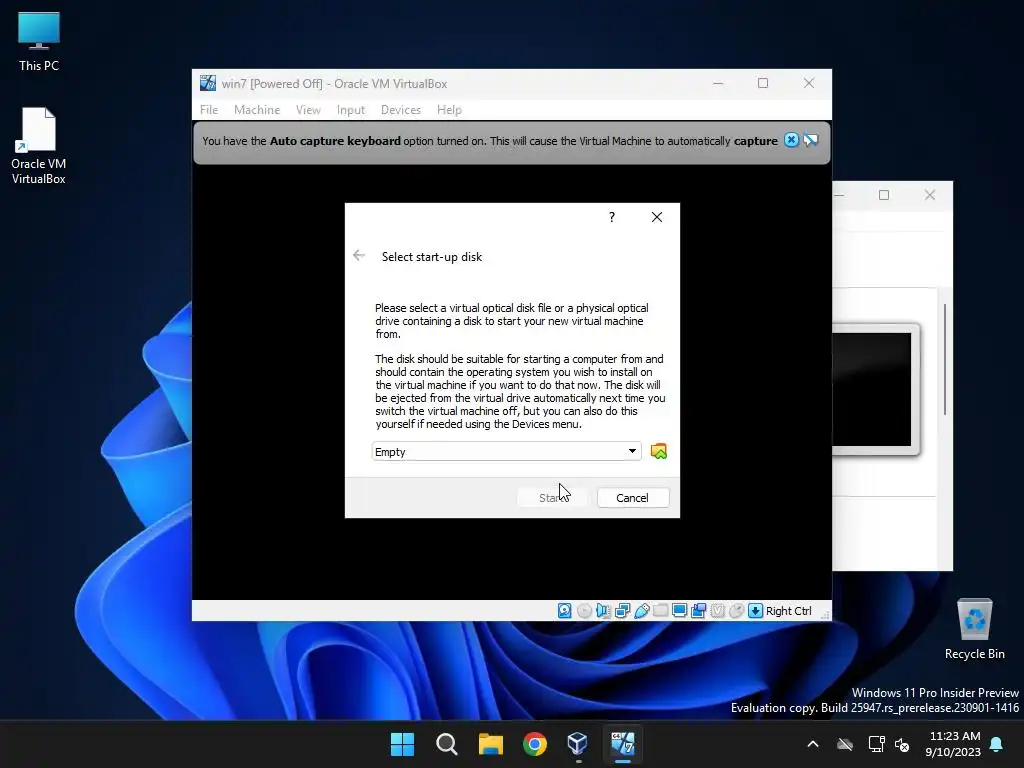The width and height of the screenshot is (1024, 768).
Task: Select Oracle VM VirtualBox desktop shortcut
Action: (x=39, y=146)
